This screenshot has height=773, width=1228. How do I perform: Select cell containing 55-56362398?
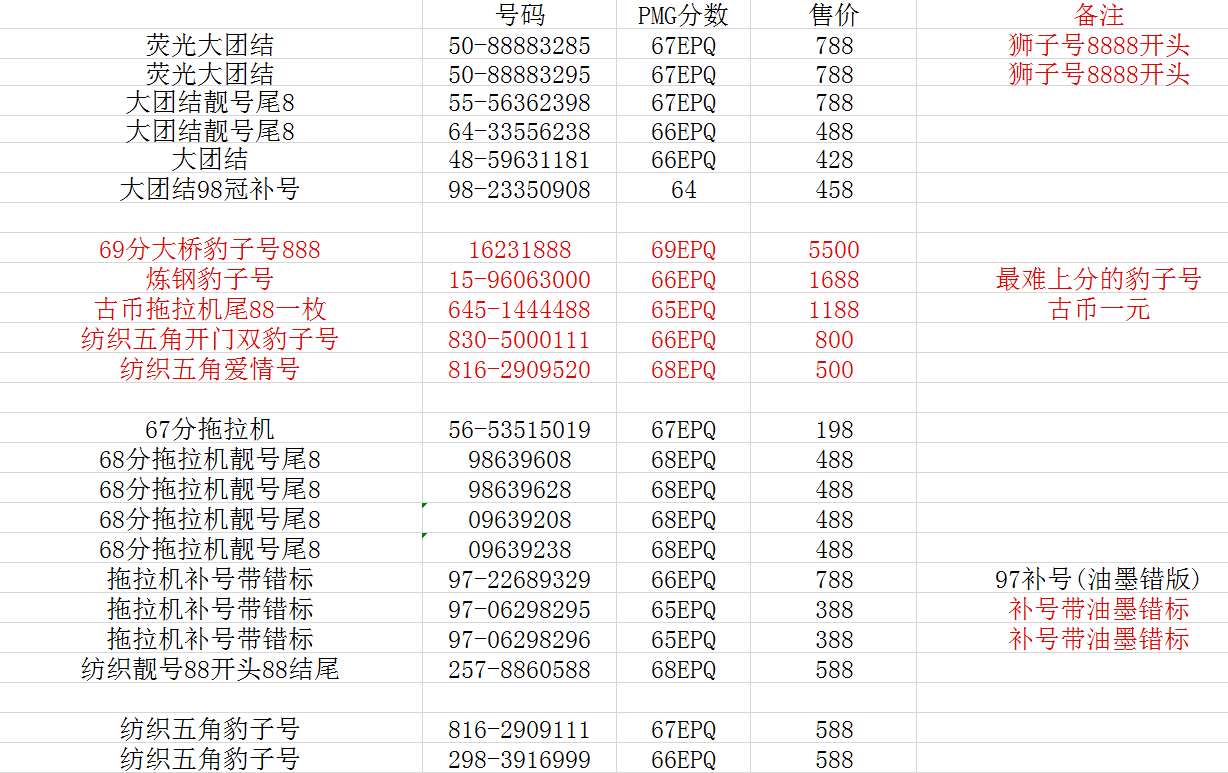[x=519, y=103]
